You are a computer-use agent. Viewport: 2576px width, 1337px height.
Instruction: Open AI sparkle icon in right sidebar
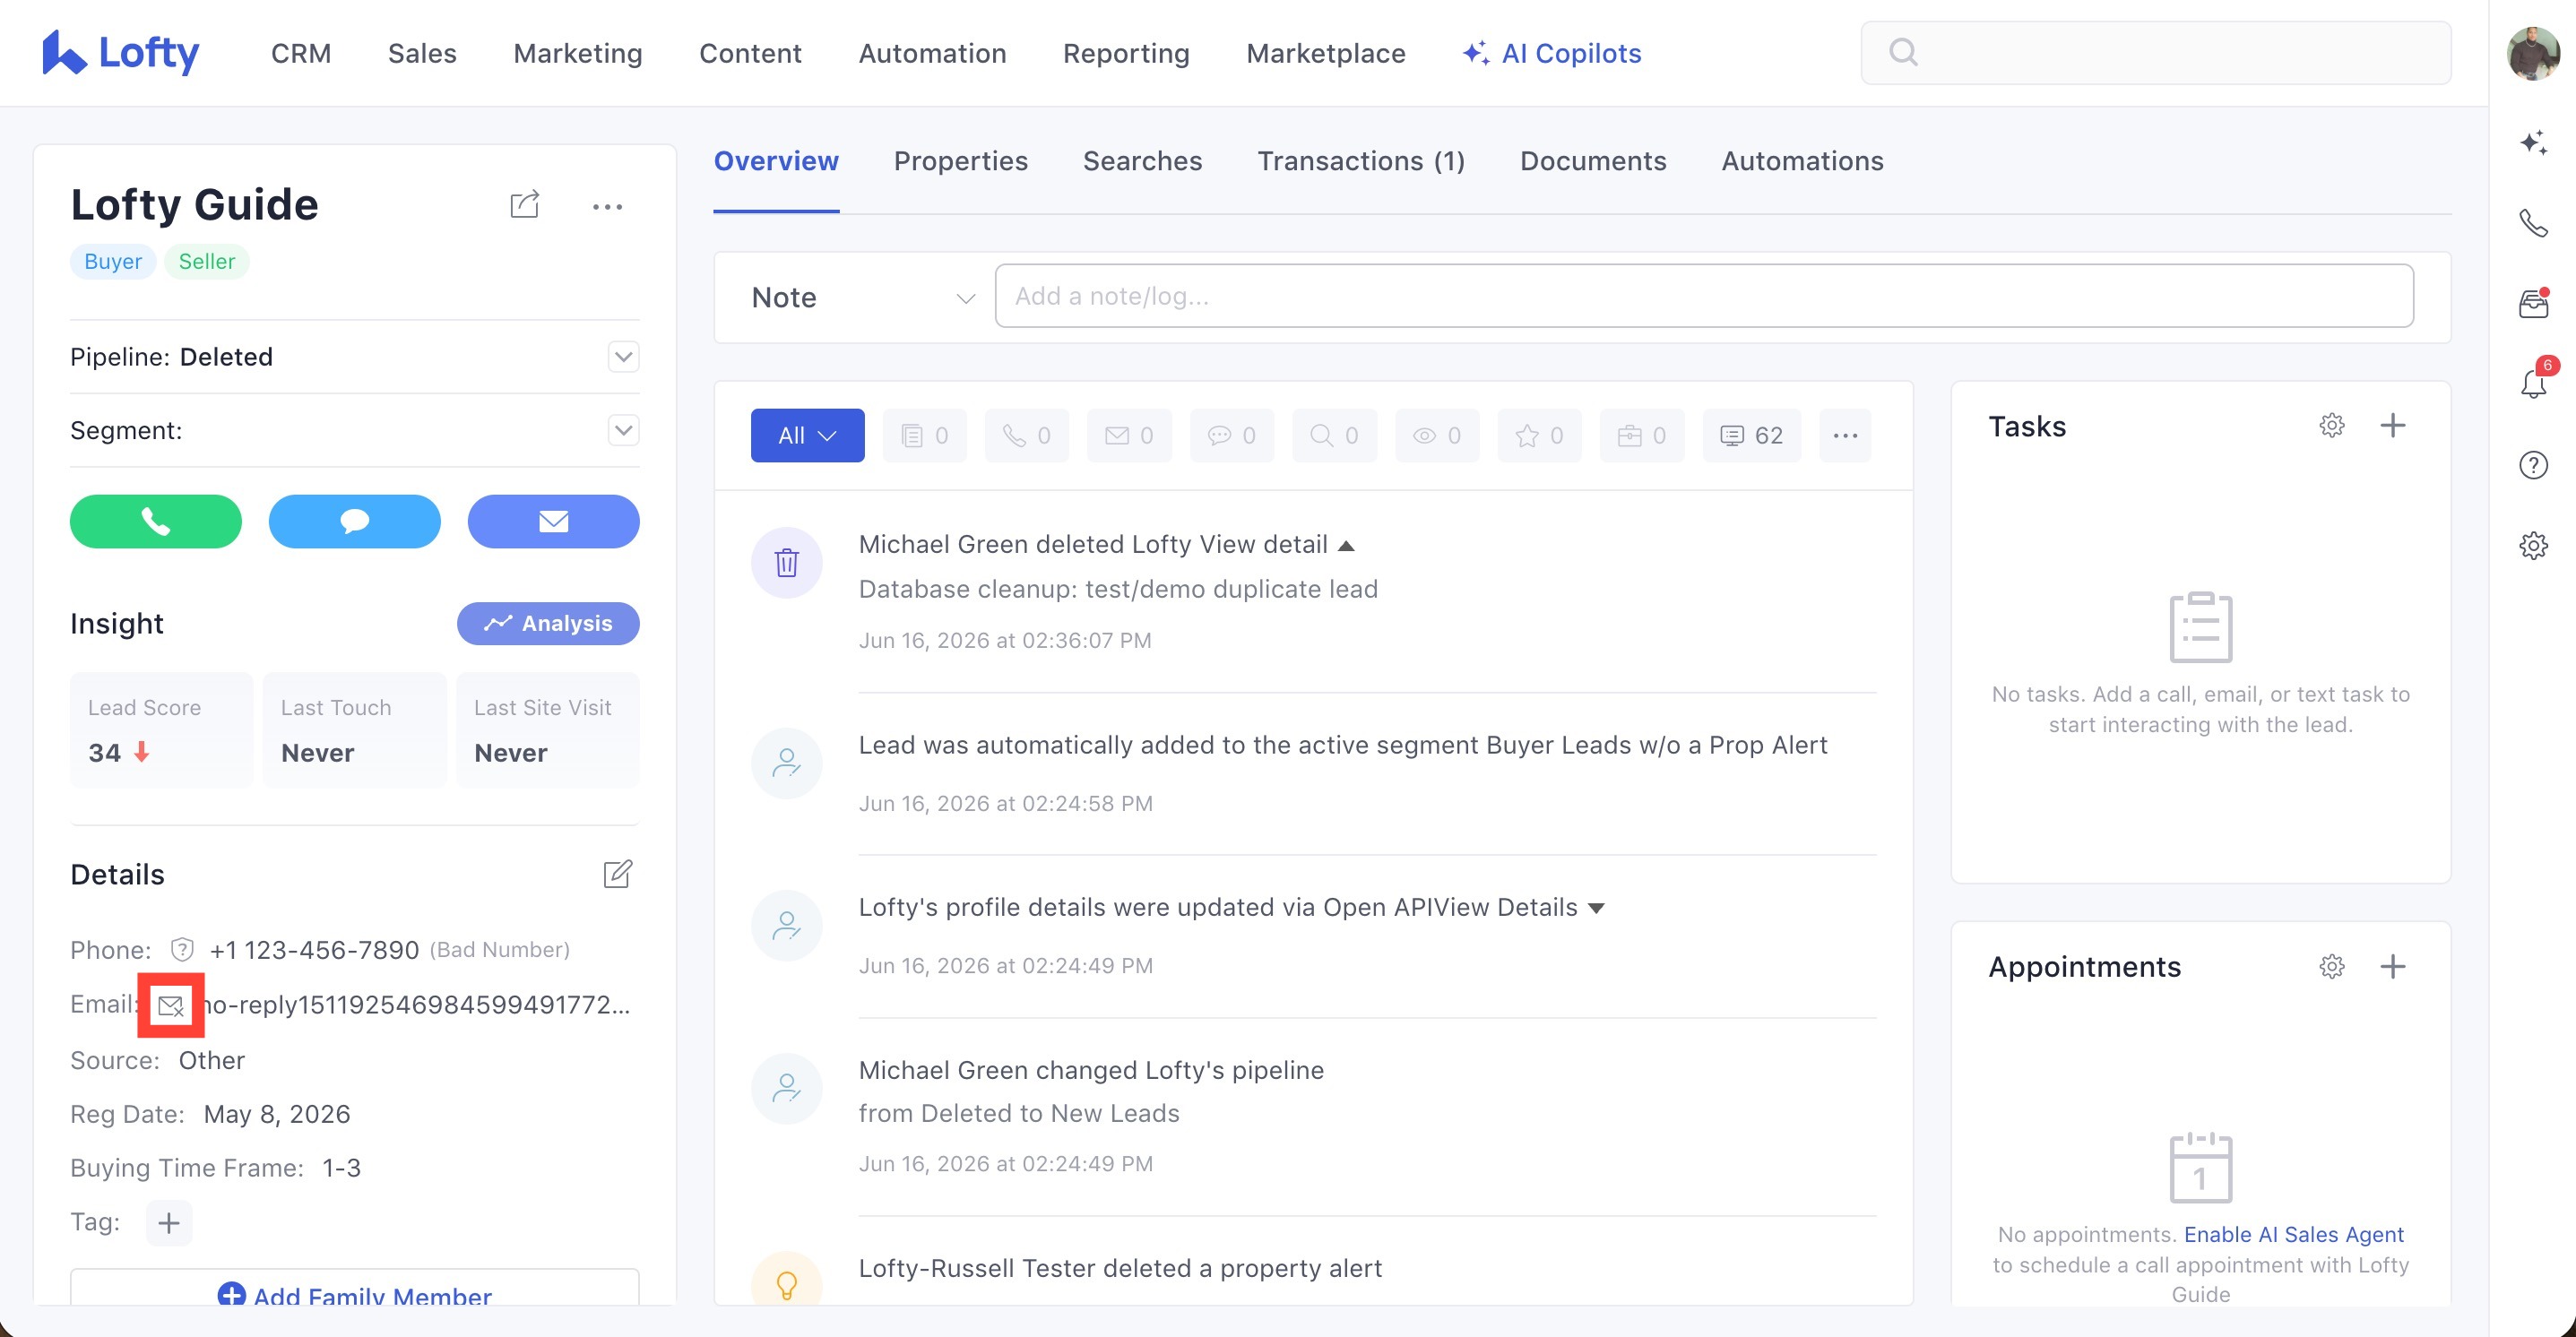click(x=2533, y=142)
